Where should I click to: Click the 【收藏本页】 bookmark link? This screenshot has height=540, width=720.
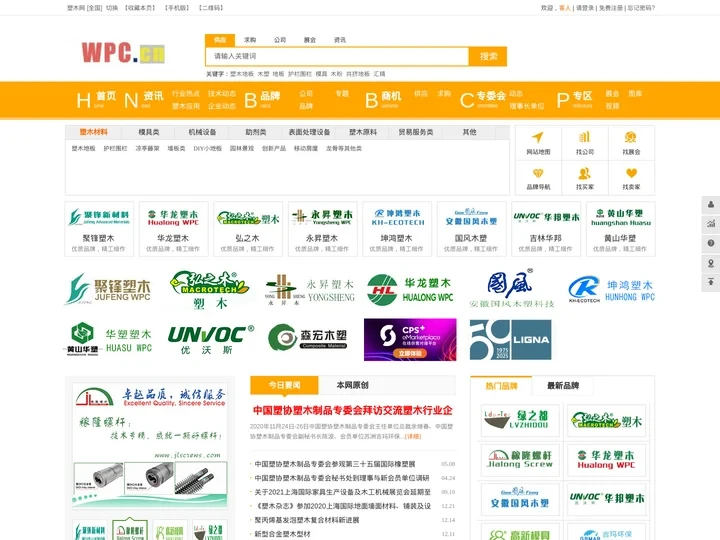pyautogui.click(x=140, y=8)
